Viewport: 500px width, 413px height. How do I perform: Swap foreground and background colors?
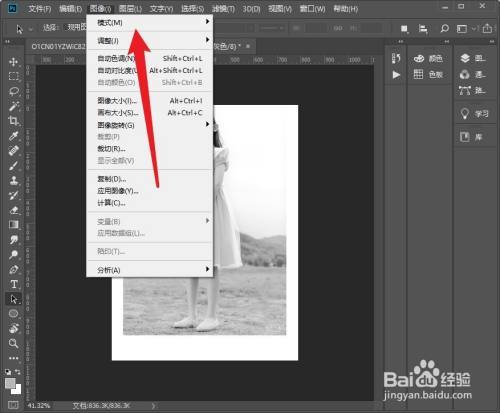pos(18,372)
